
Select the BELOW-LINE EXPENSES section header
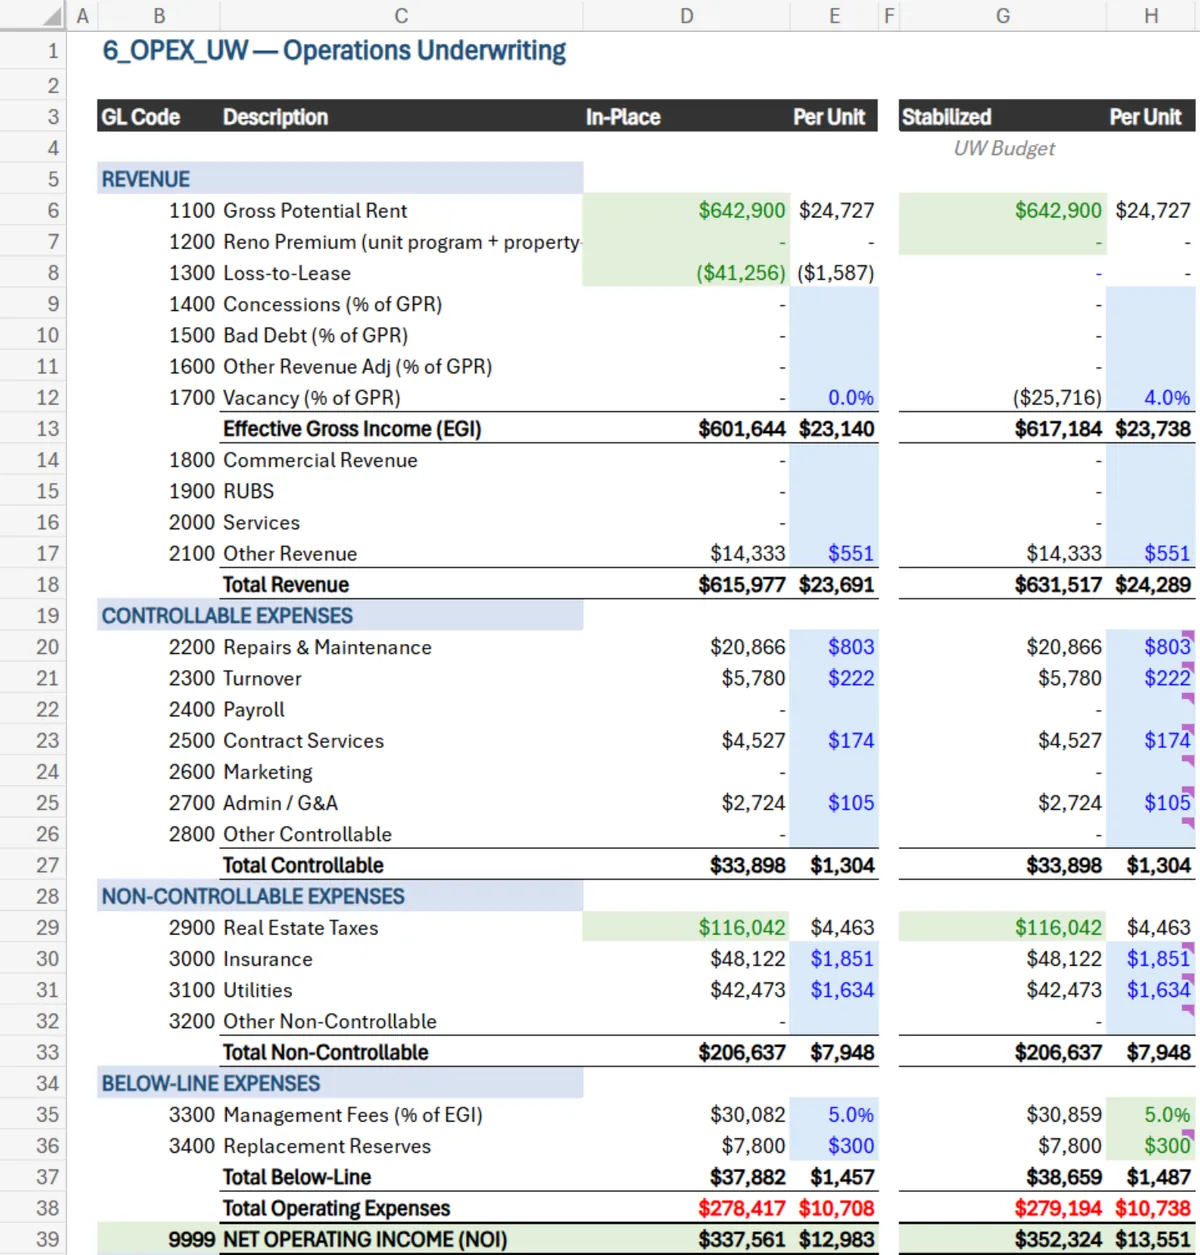tap(340, 1084)
